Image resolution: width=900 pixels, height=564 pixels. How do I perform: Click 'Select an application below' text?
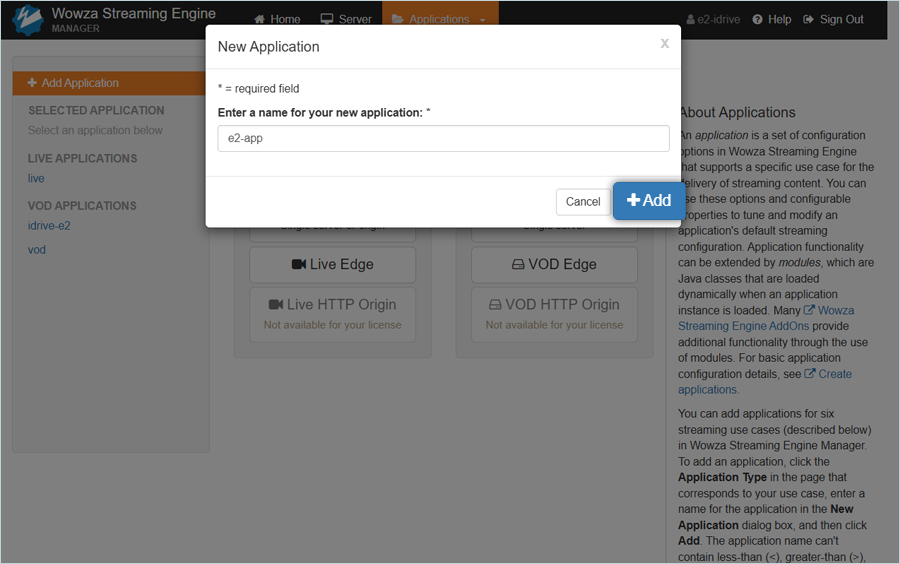95,130
